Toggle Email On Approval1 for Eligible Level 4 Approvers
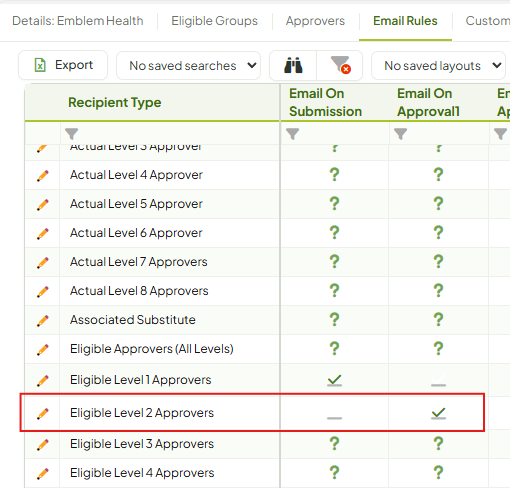The width and height of the screenshot is (510, 488). (x=438, y=473)
